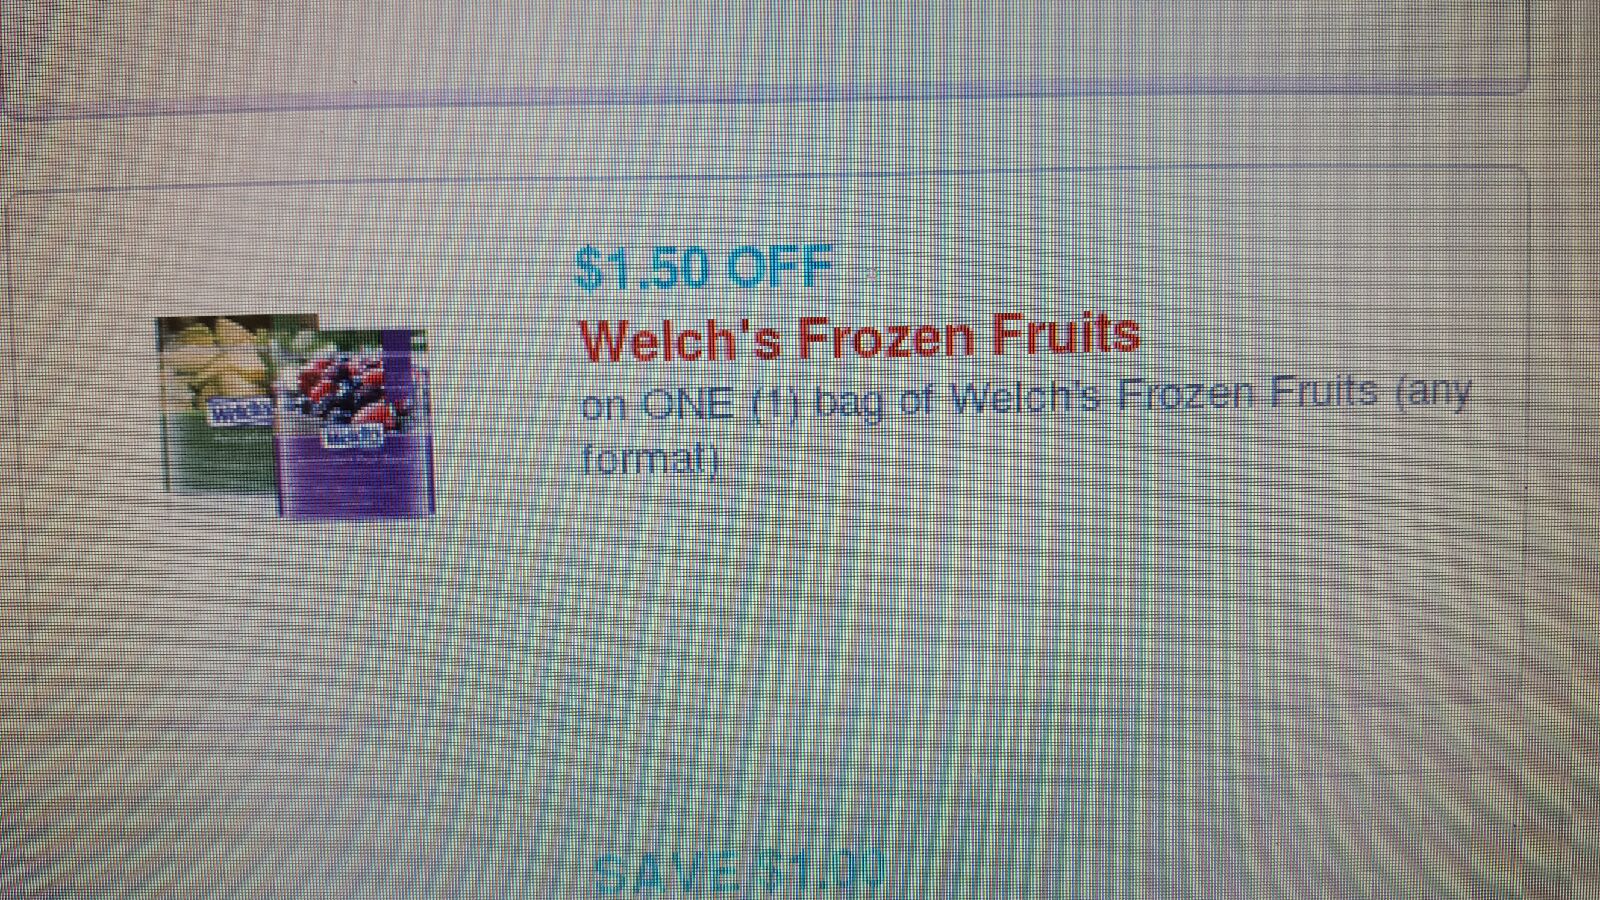Select the SAVE $1.00 coupon heading below
1600x900 pixels.
click(738, 872)
